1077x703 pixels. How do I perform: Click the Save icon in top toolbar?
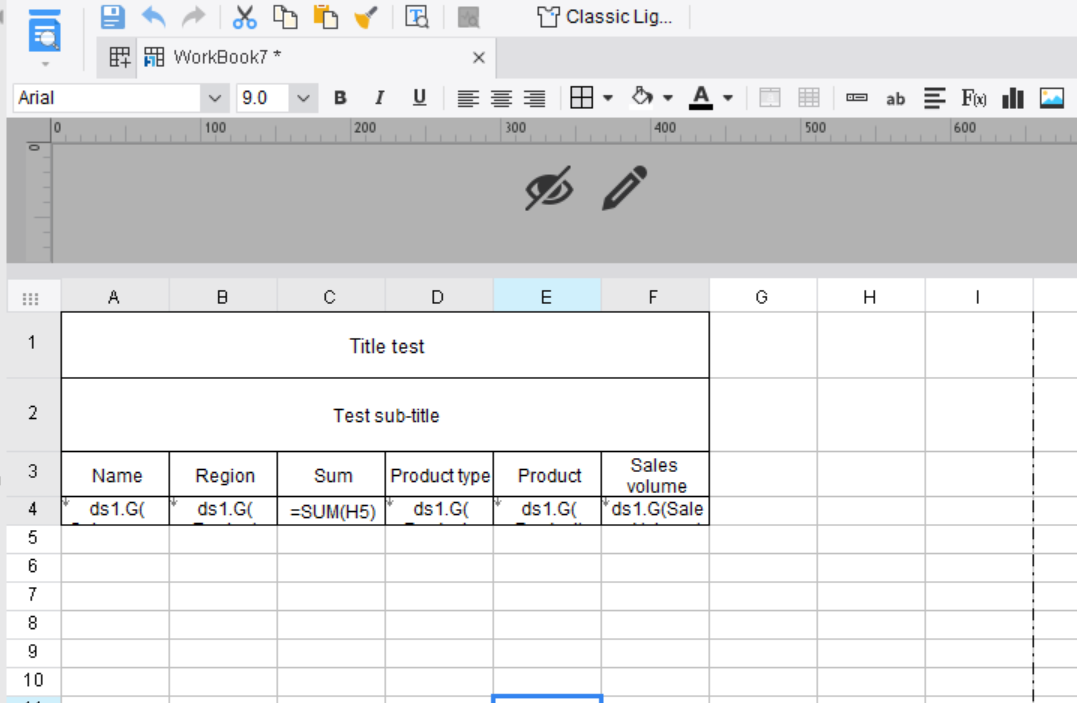point(113,16)
